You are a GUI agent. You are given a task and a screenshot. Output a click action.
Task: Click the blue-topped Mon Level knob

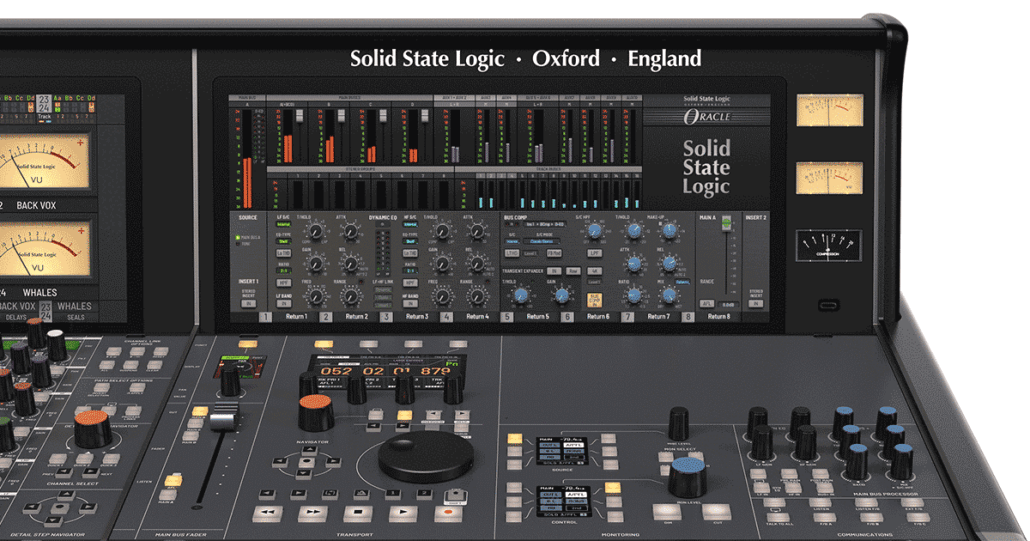pyautogui.click(x=688, y=477)
